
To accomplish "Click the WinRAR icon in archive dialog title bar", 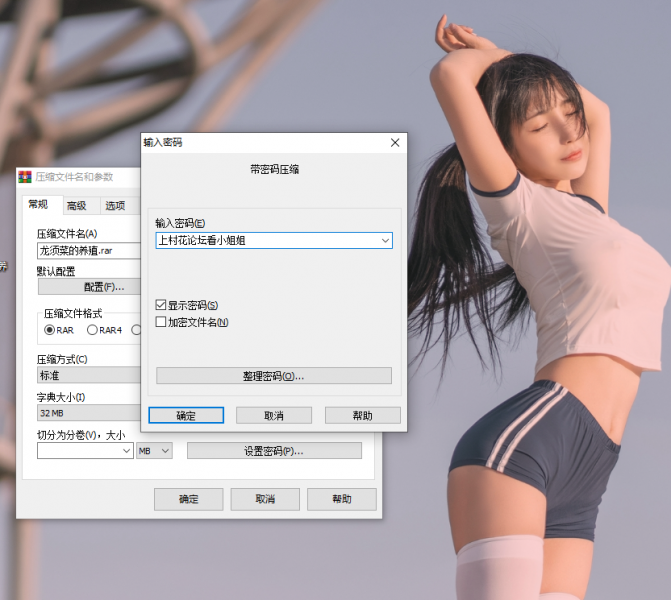I will pos(26,177).
